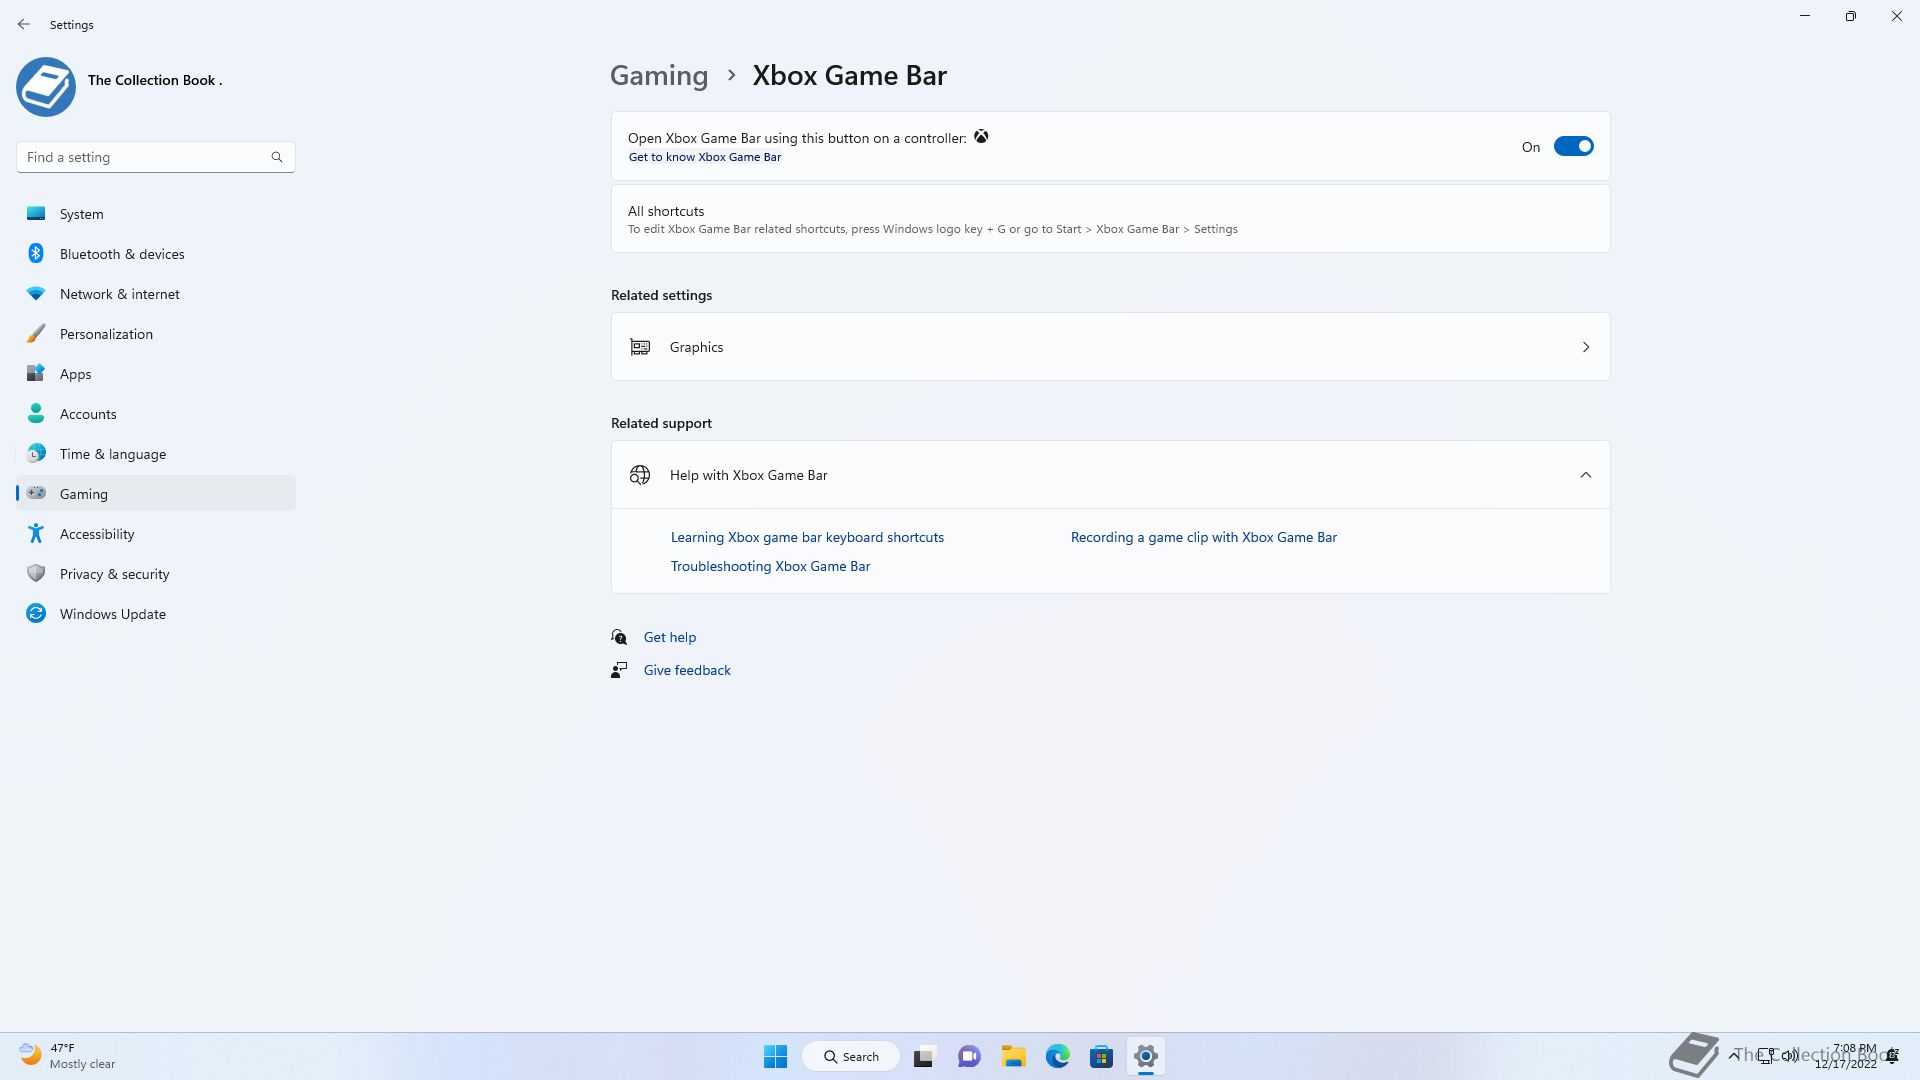1920x1080 pixels.
Task: Click the Settings gear in taskbar
Action: (1146, 1056)
